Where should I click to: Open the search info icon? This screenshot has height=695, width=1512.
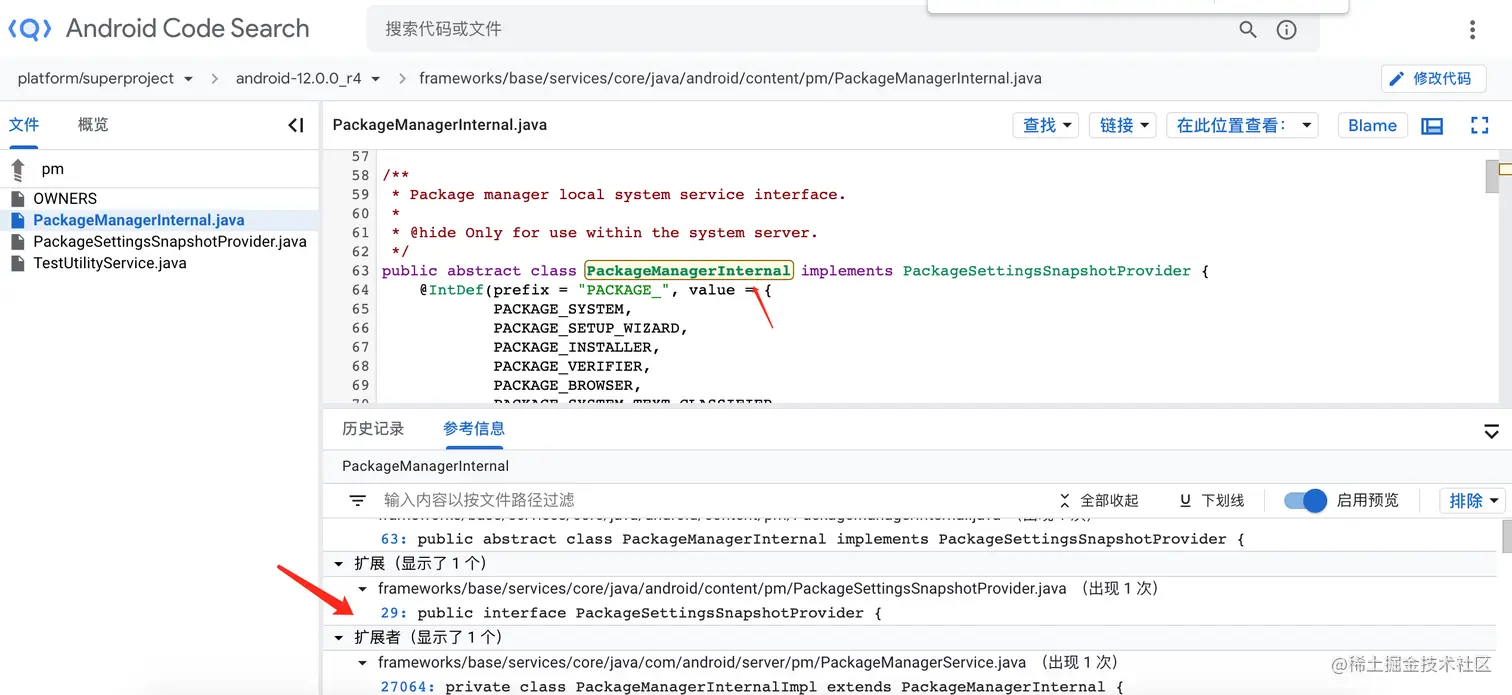coord(1287,30)
